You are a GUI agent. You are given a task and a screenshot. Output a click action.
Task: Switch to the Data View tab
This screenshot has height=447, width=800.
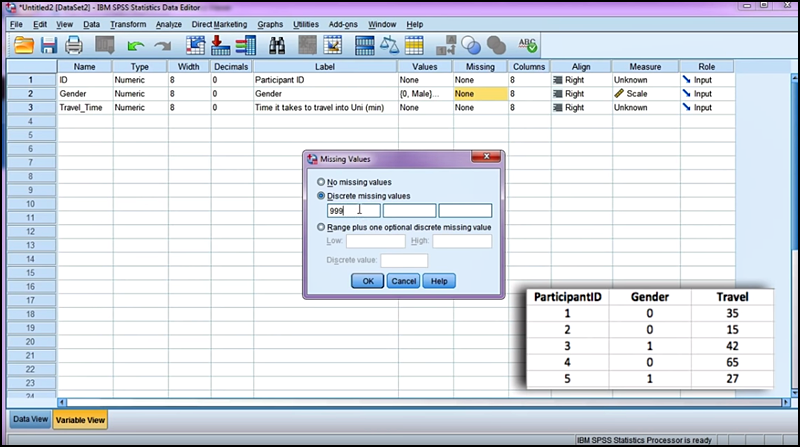[30, 419]
